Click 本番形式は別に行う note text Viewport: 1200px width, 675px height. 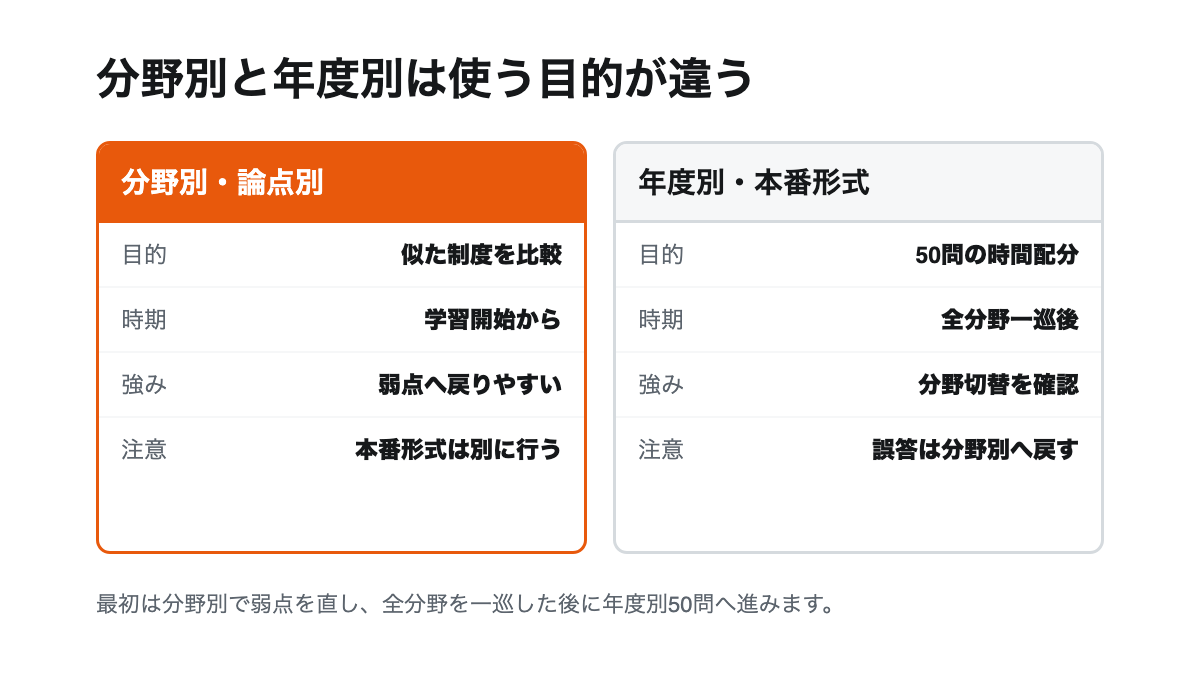tap(458, 450)
